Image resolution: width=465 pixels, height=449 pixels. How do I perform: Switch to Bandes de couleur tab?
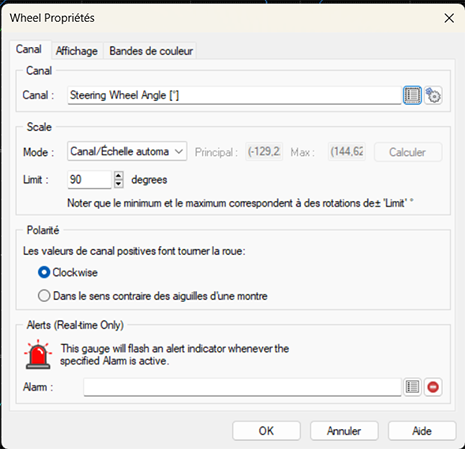(x=151, y=51)
